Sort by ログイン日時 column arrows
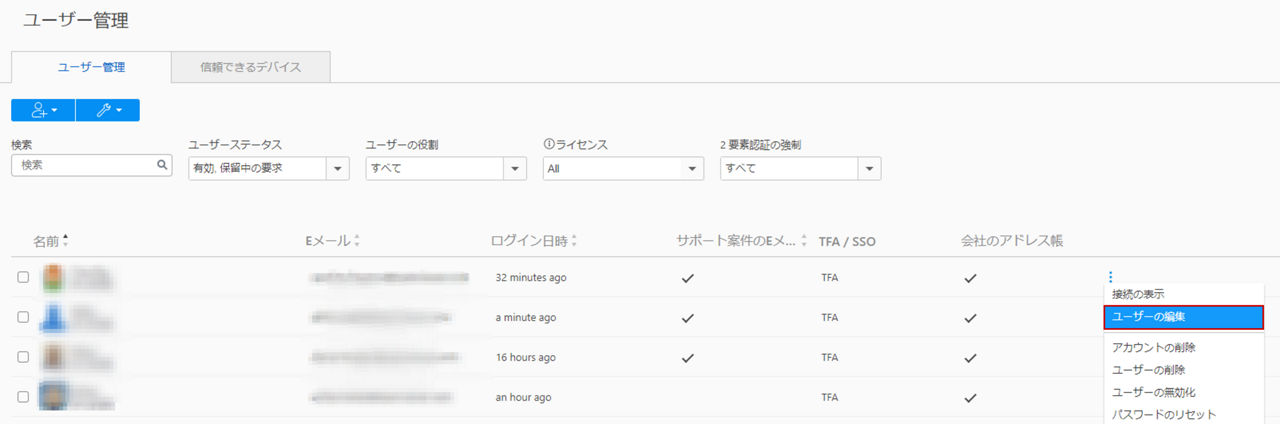Screen dimensions: 1280x424 coord(574,241)
